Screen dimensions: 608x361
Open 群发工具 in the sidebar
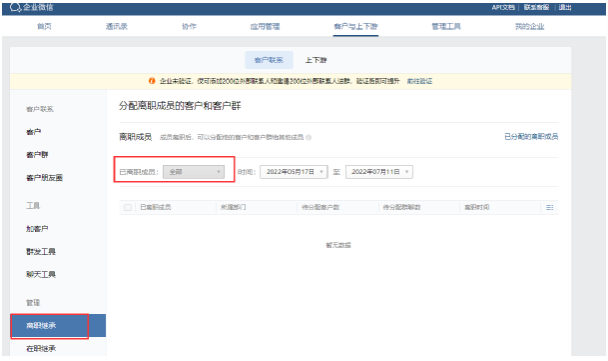click(x=41, y=252)
